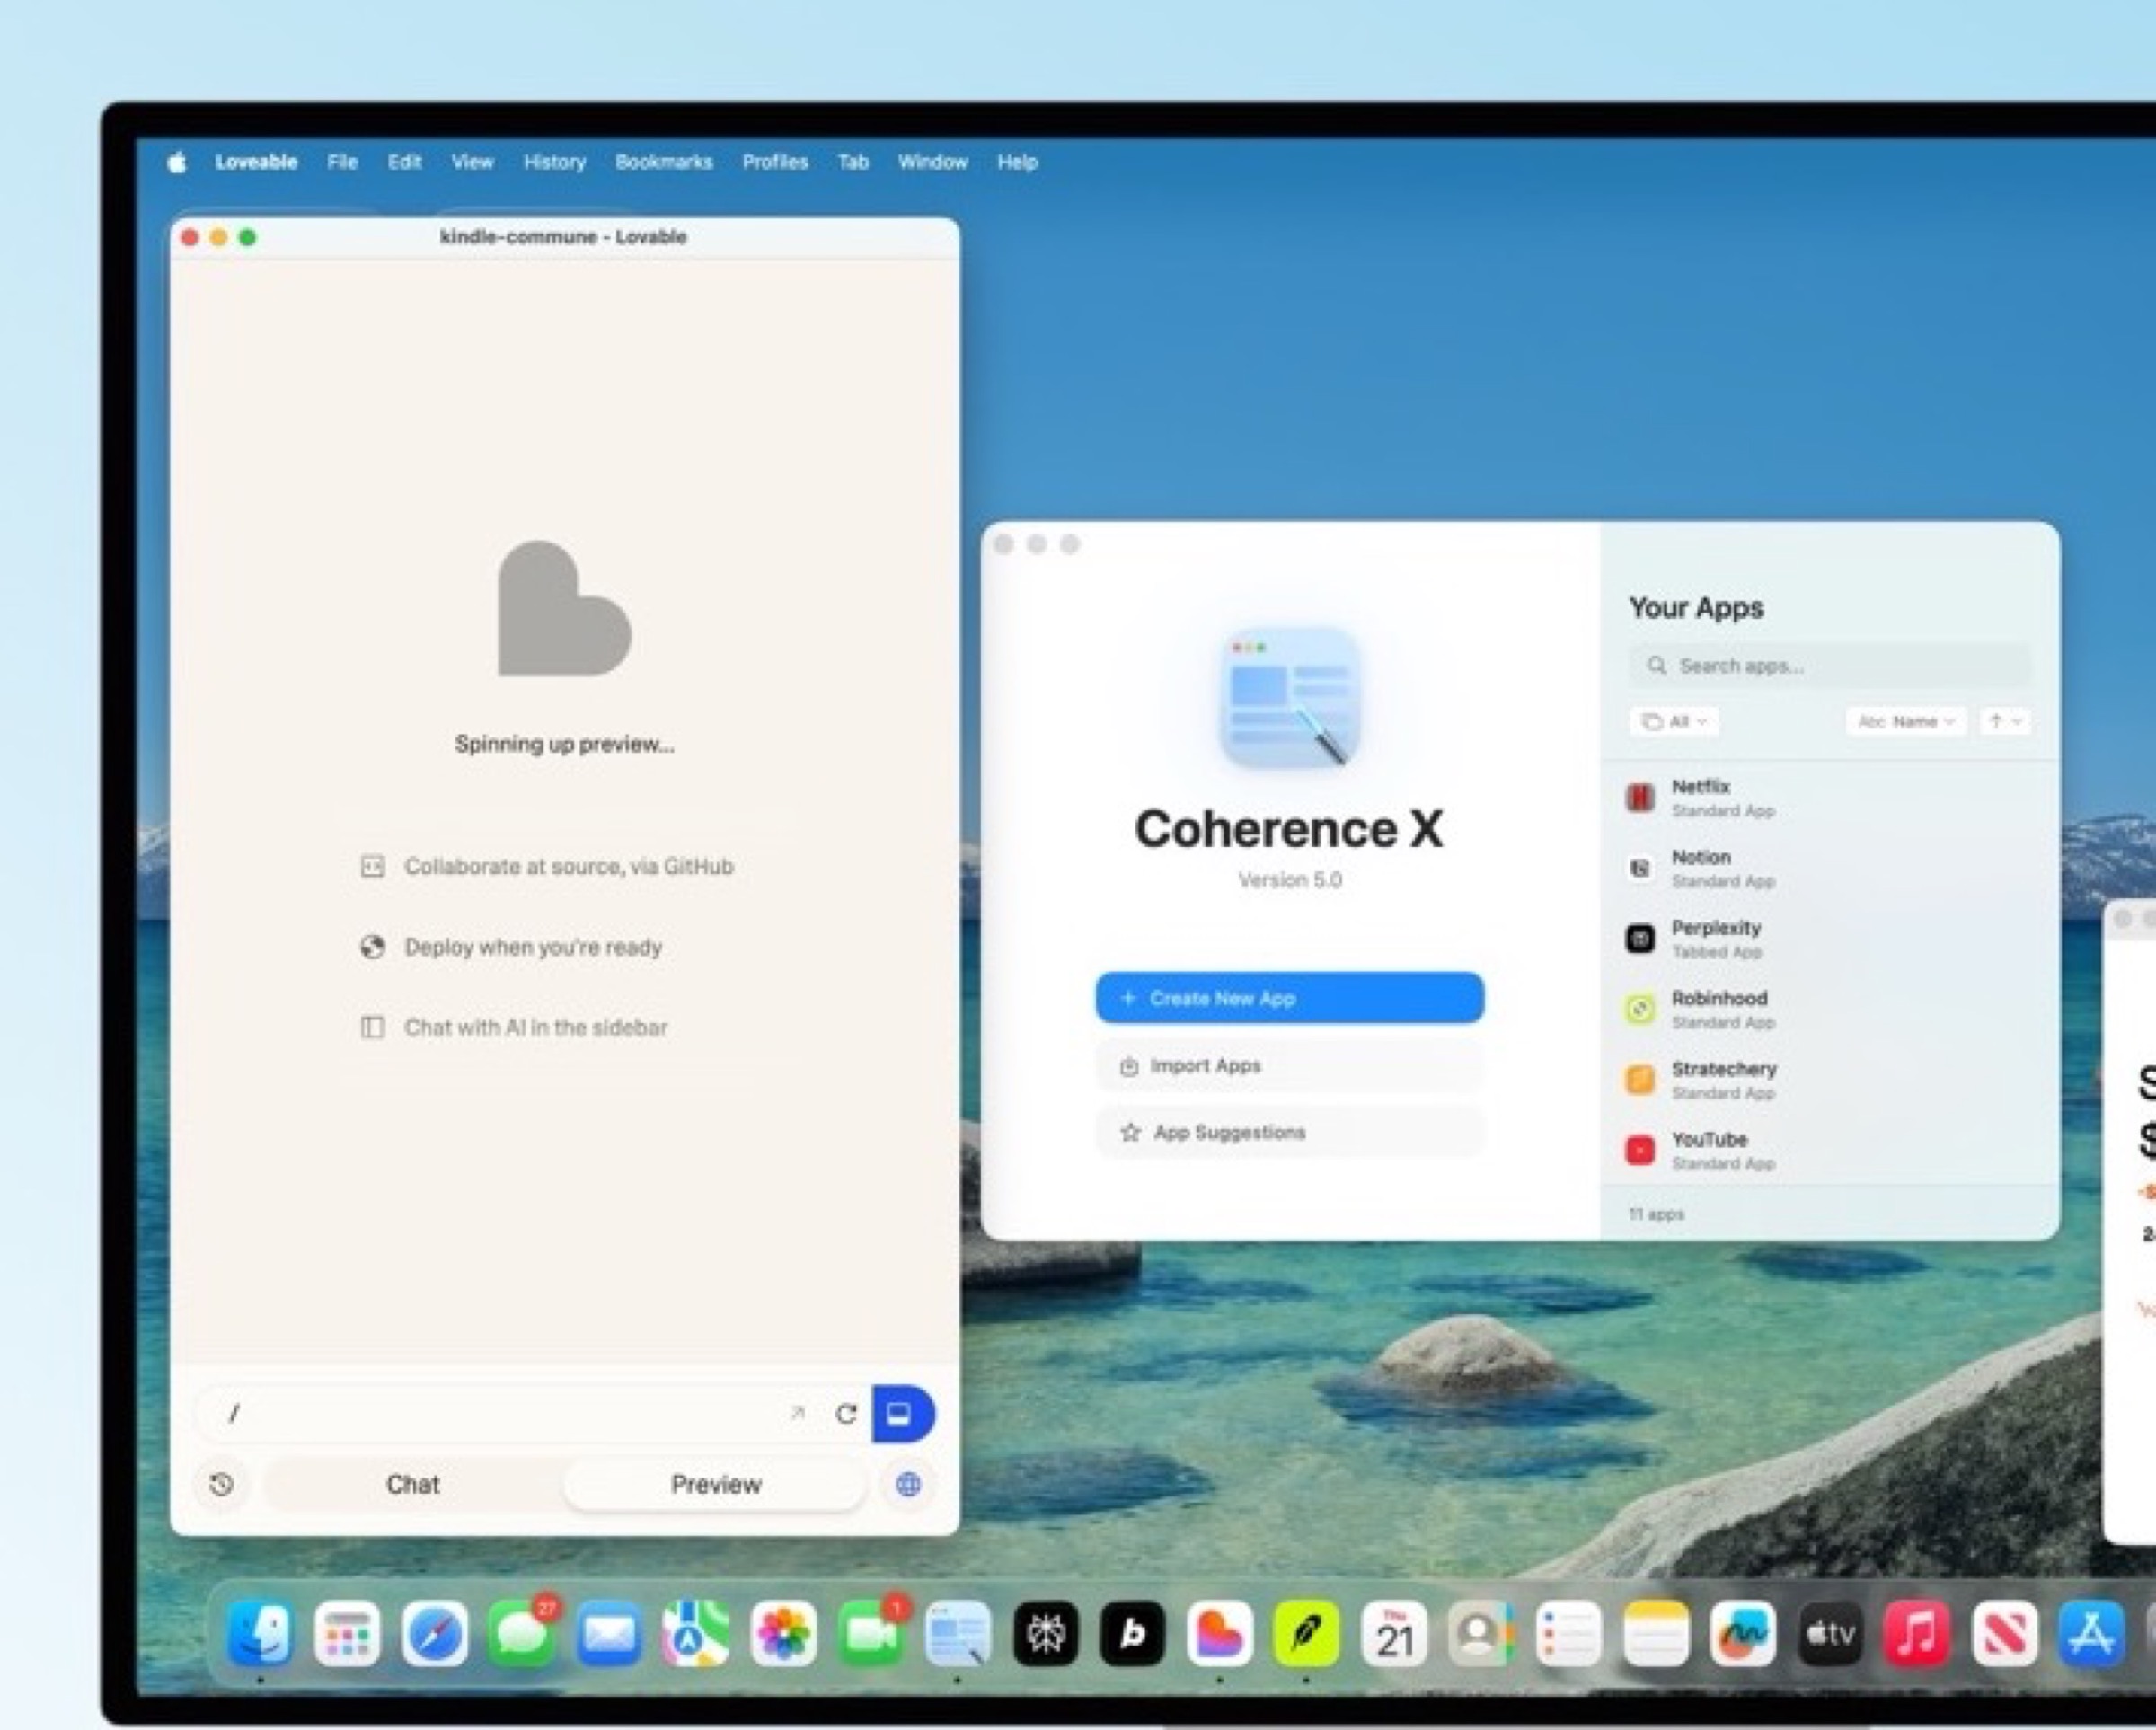2156x1730 pixels.
Task: Open Calendar from the Dock
Action: pyautogui.click(x=1394, y=1635)
